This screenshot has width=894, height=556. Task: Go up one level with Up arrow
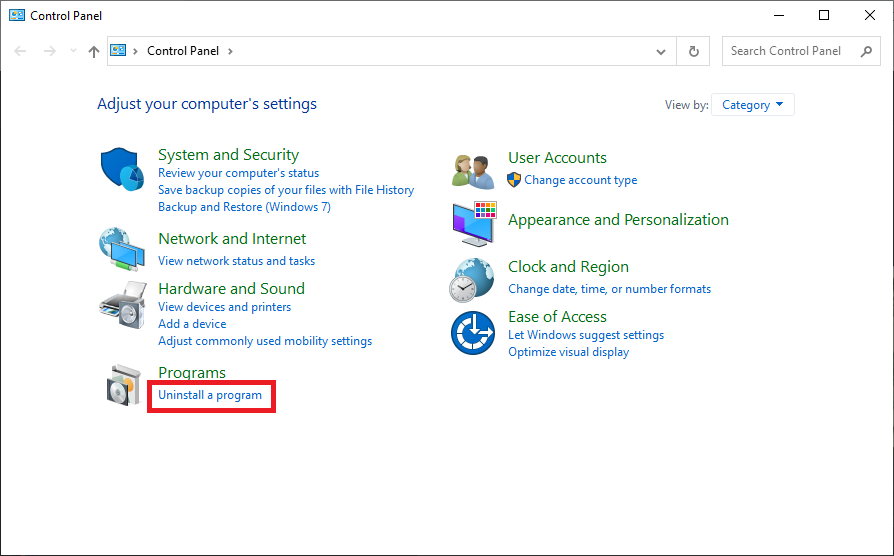(94, 51)
